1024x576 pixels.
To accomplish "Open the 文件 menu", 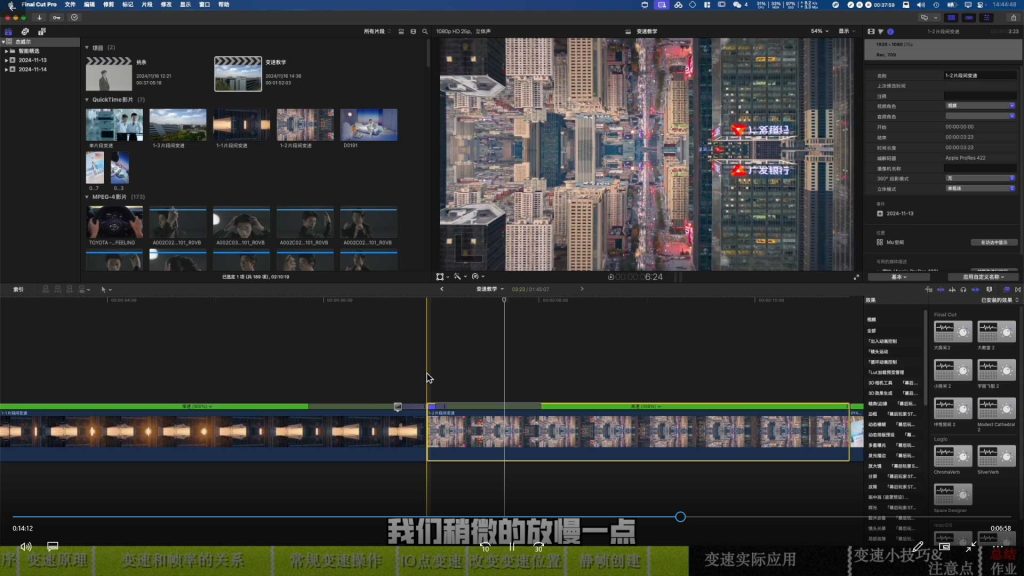I will pyautogui.click(x=70, y=5).
